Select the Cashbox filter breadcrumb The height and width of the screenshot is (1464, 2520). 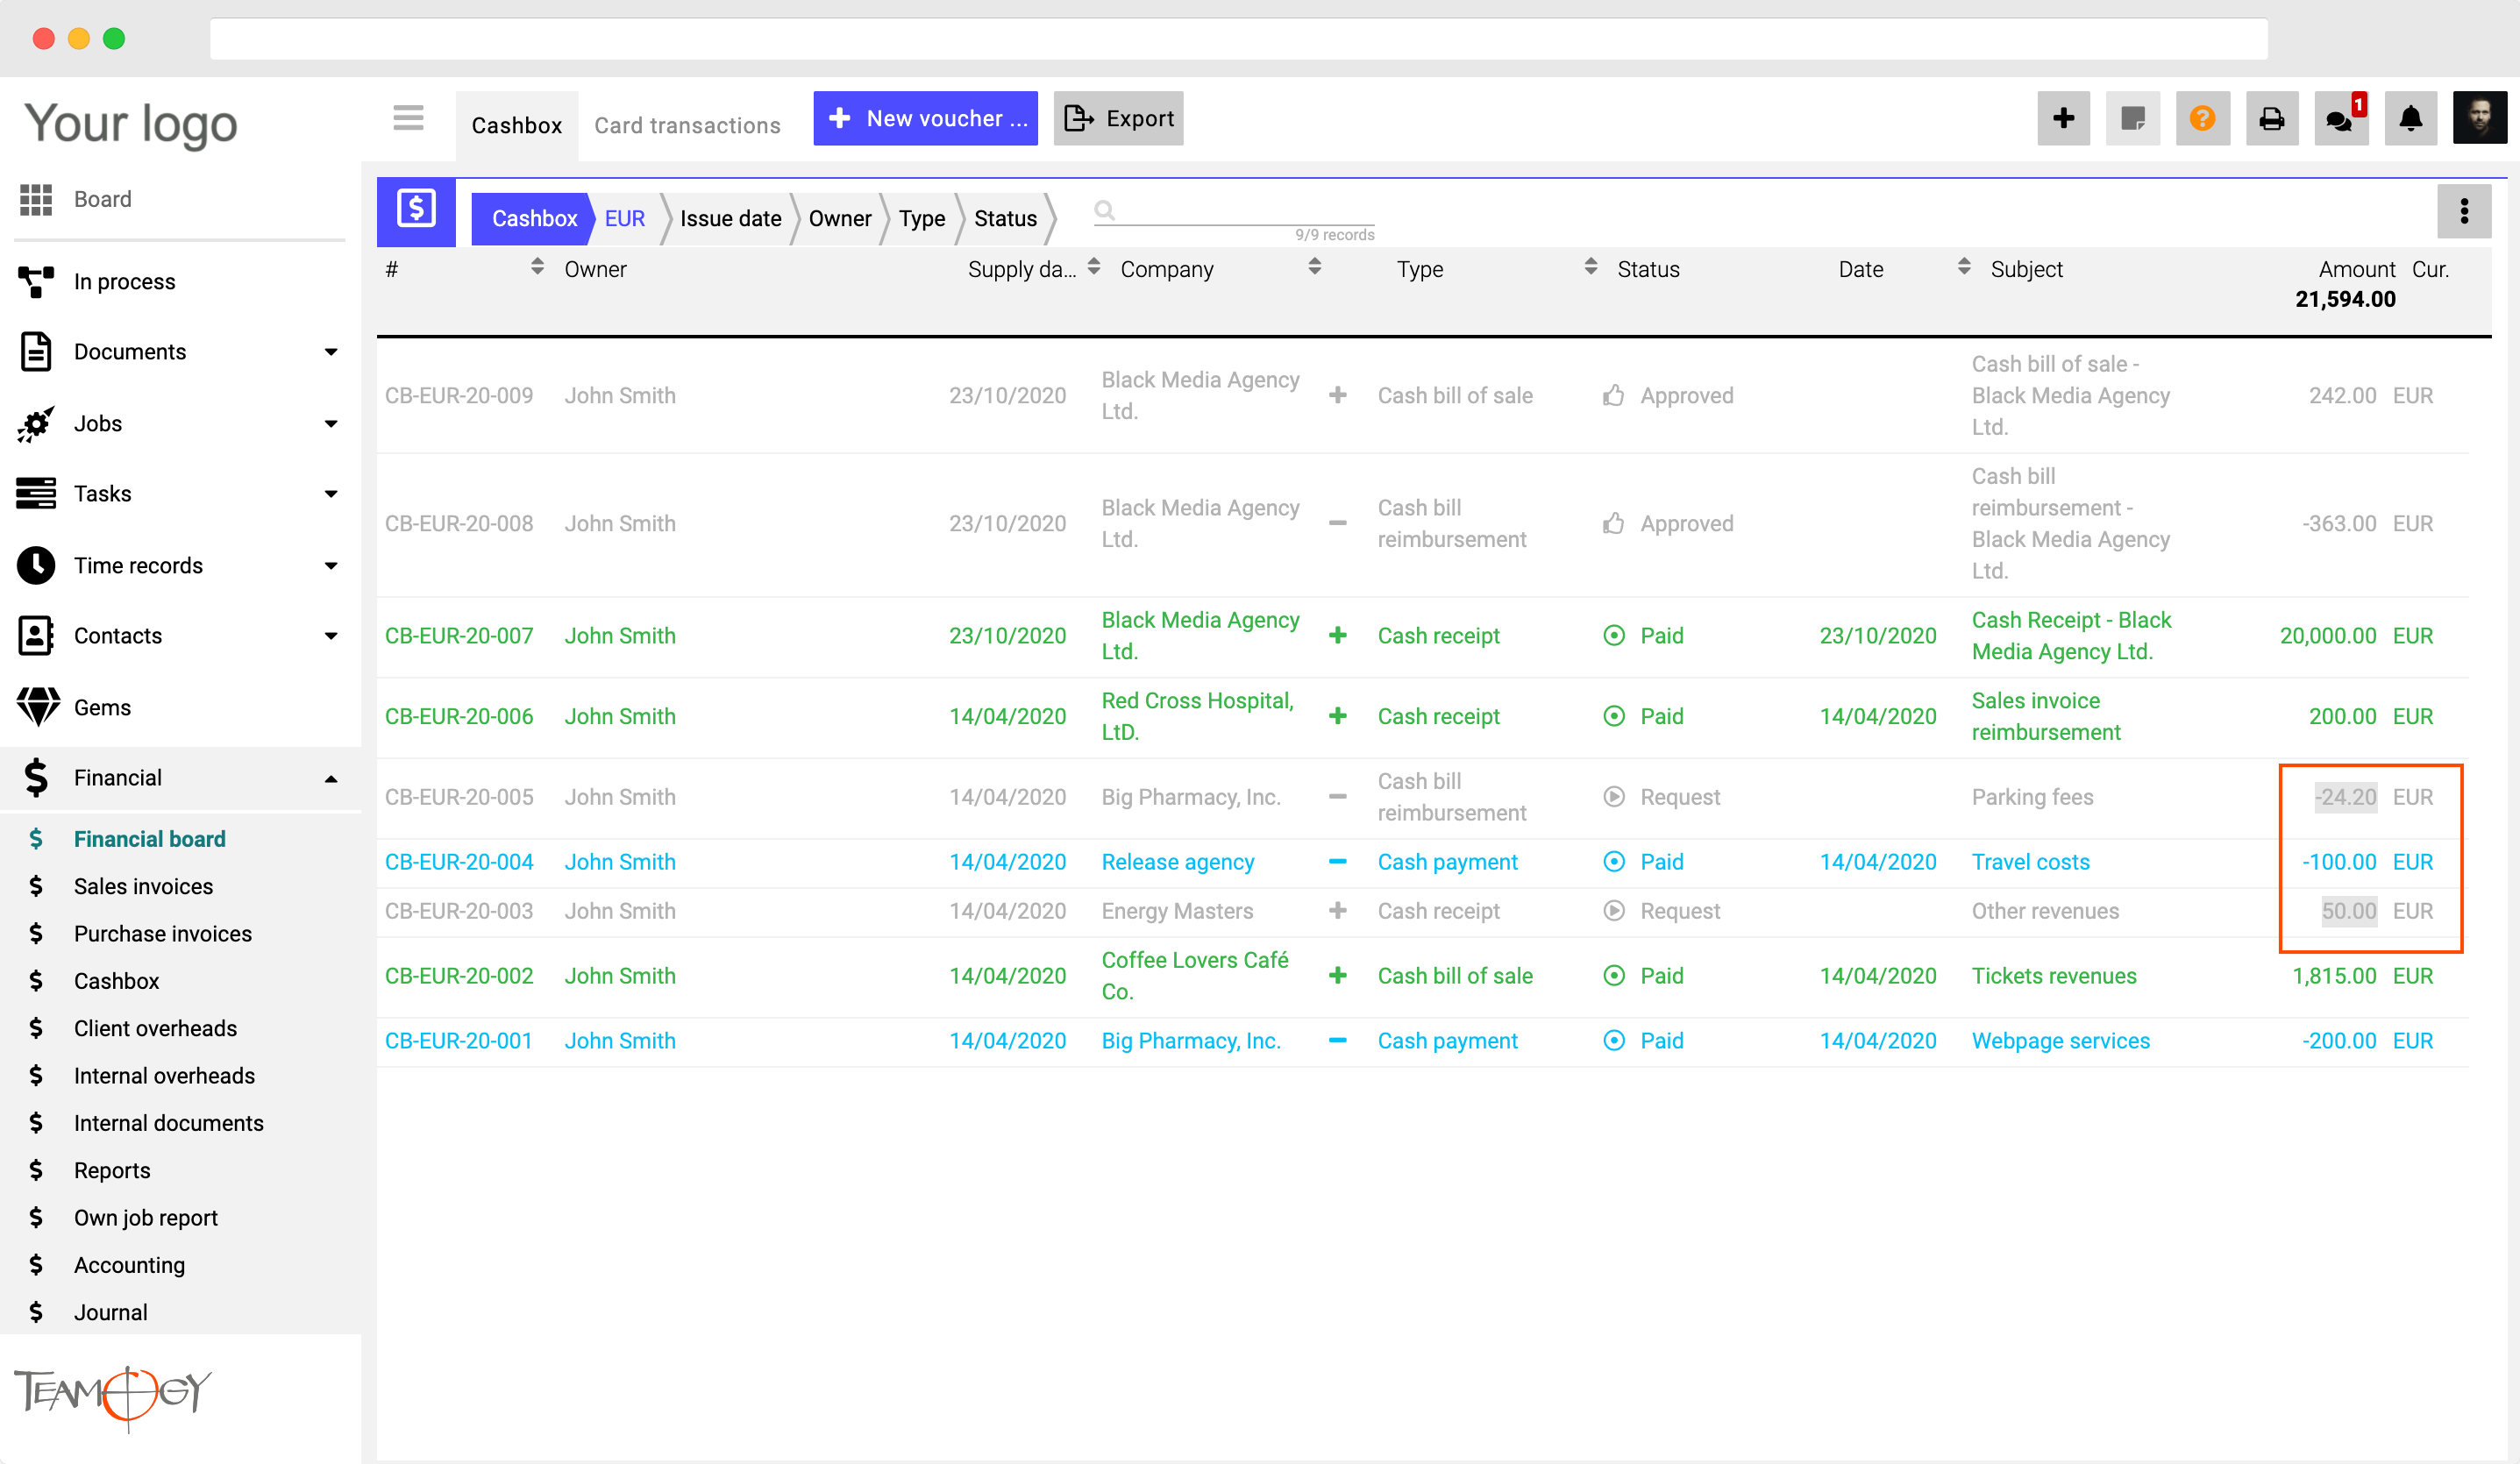coord(534,219)
